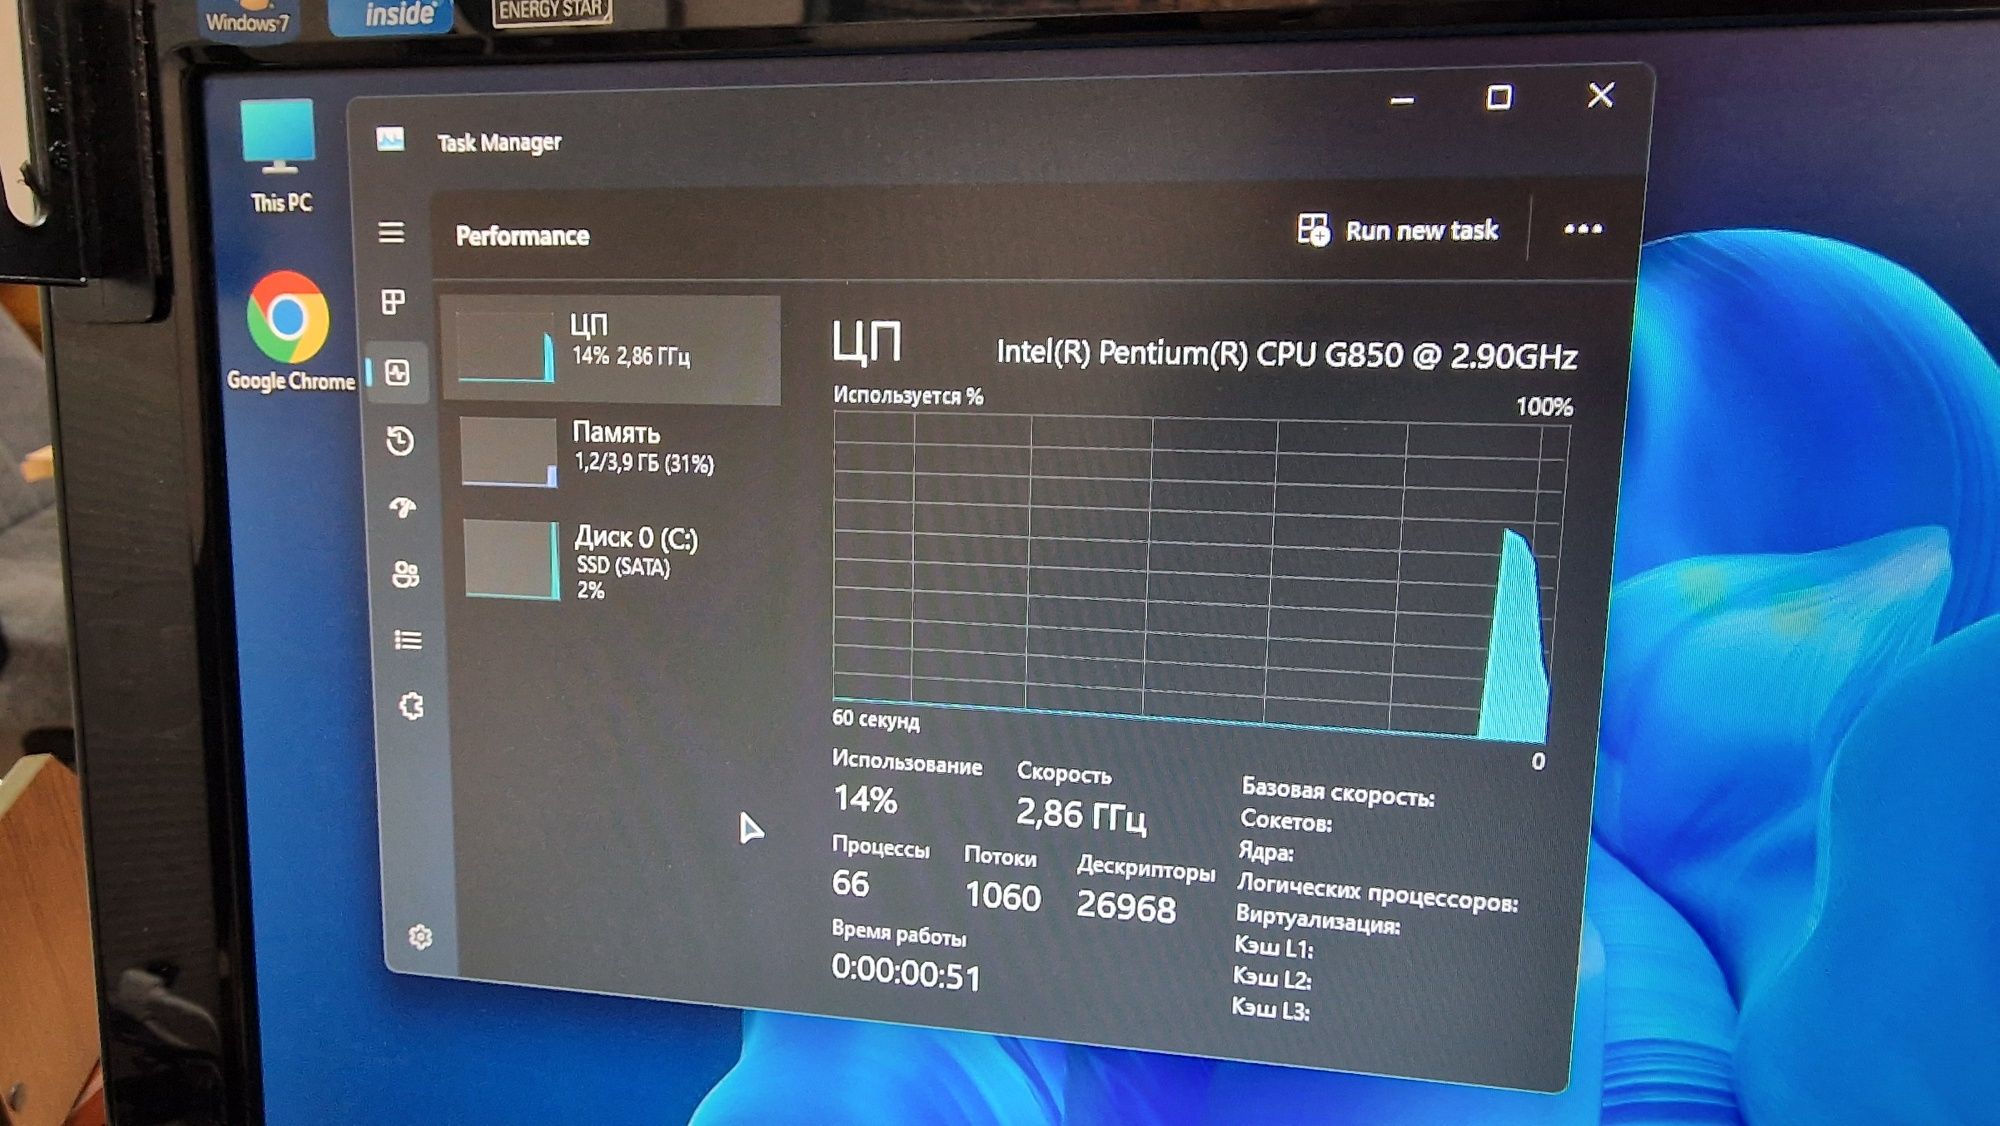Screen dimensions: 2000x1126
Task: Click the Потоки value 1060
Action: pos(1003,896)
